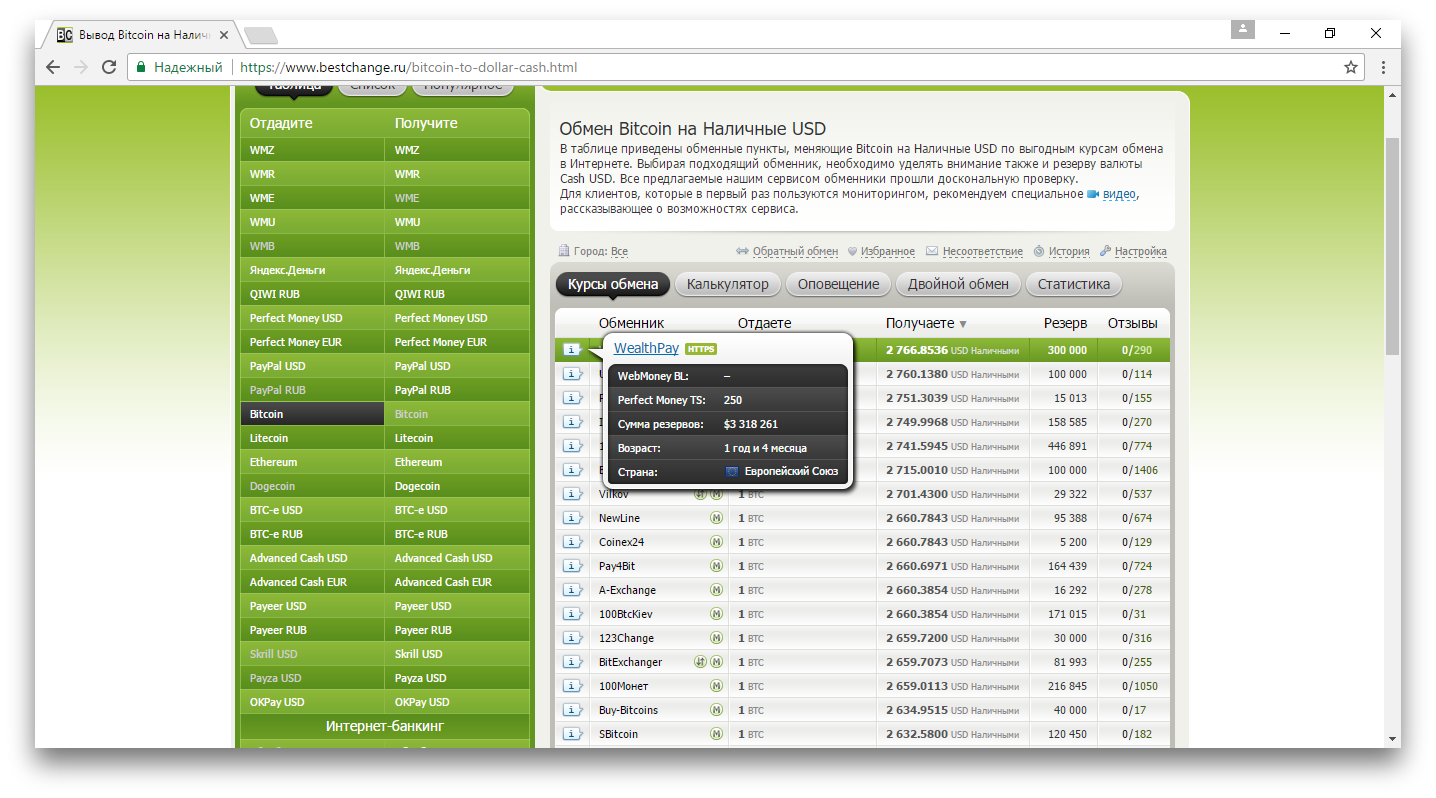Click the Резерв column header

click(1065, 324)
